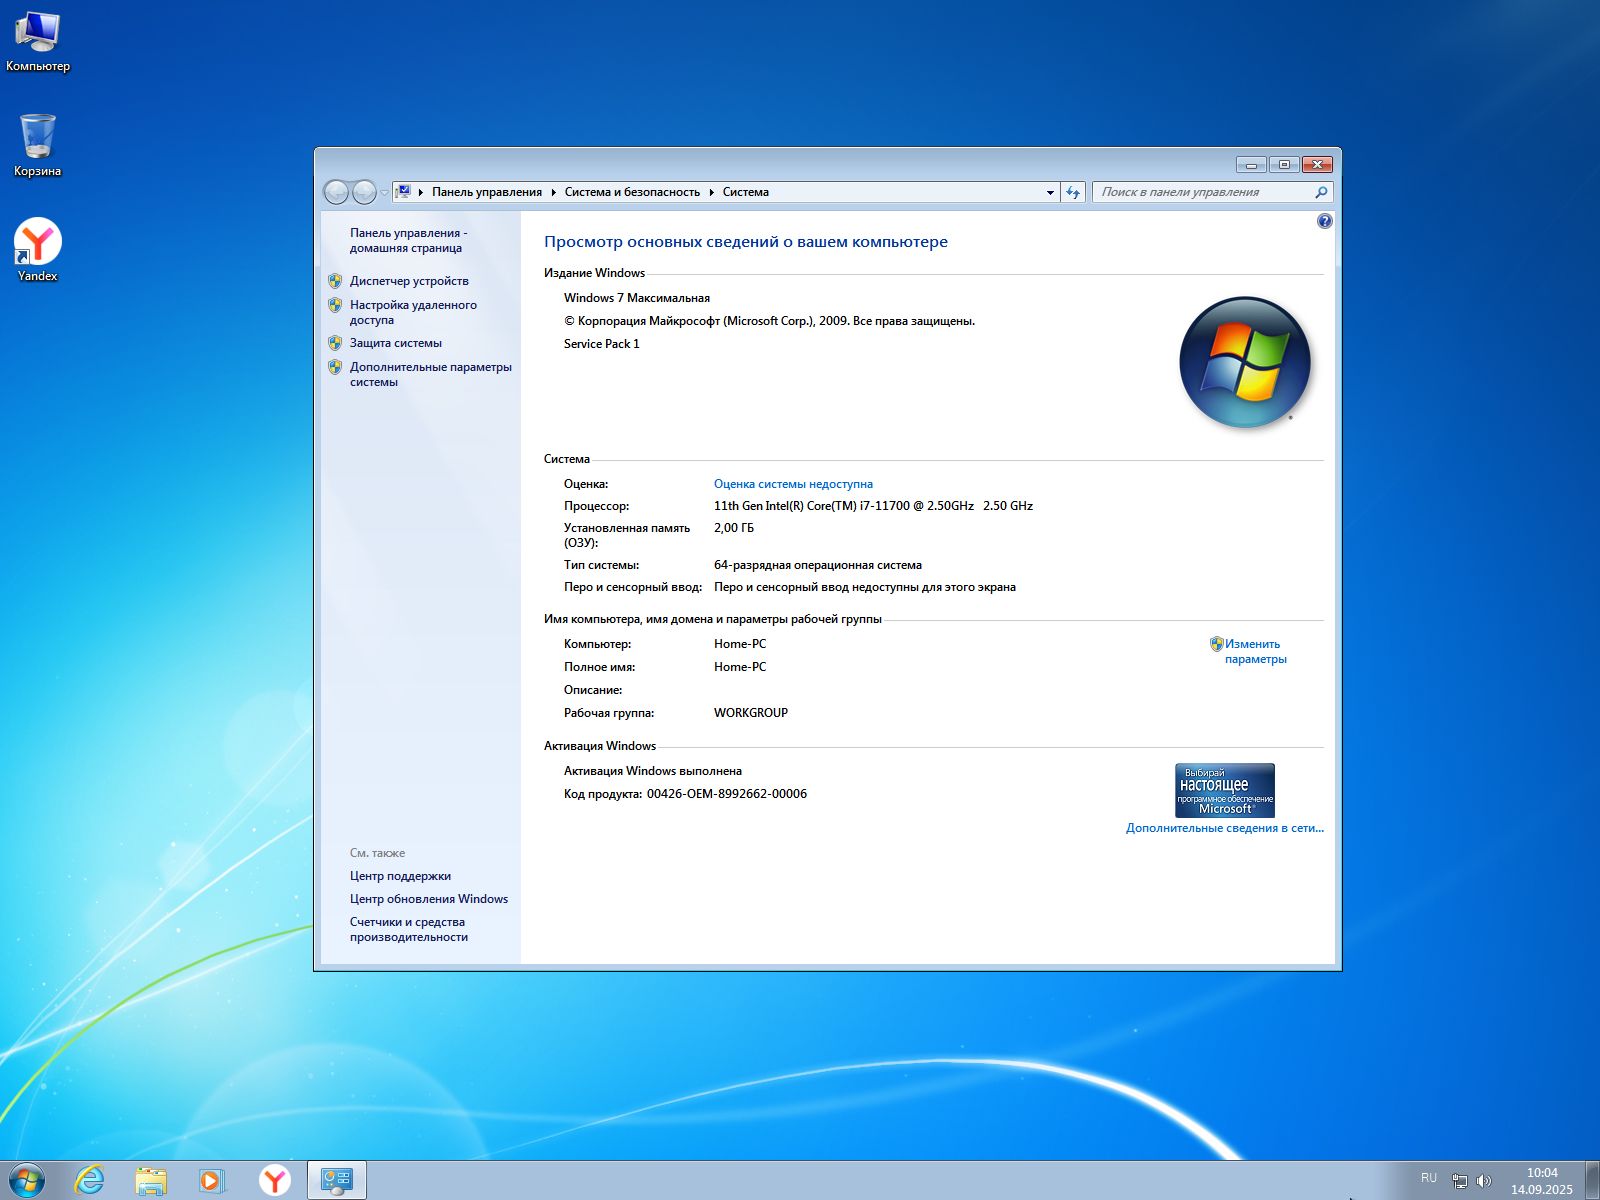
Task: Click Панель управления breadcrumb segment
Action: 487,192
